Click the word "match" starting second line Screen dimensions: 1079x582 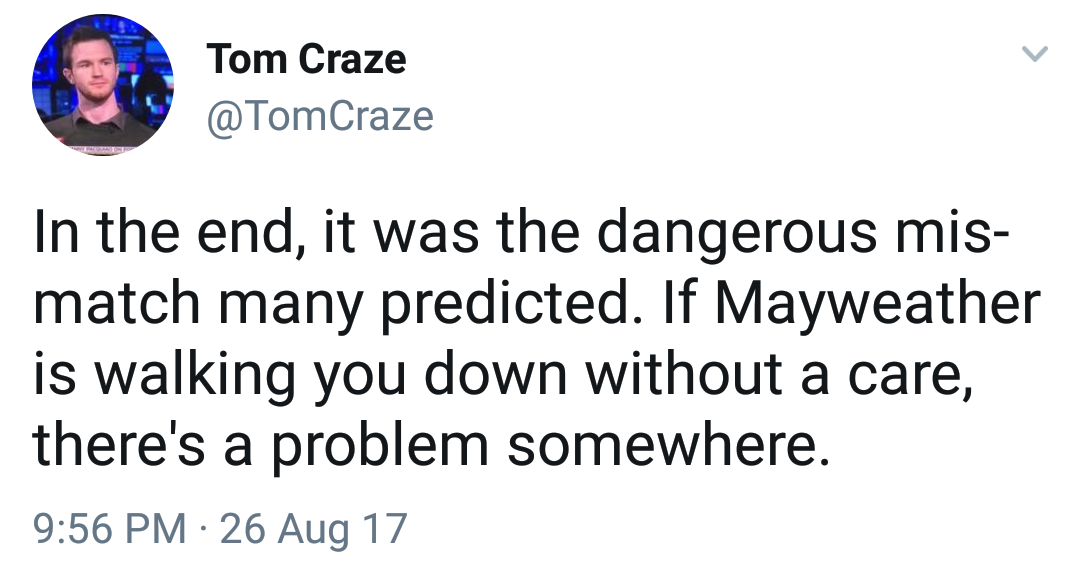pyautogui.click(x=116, y=303)
